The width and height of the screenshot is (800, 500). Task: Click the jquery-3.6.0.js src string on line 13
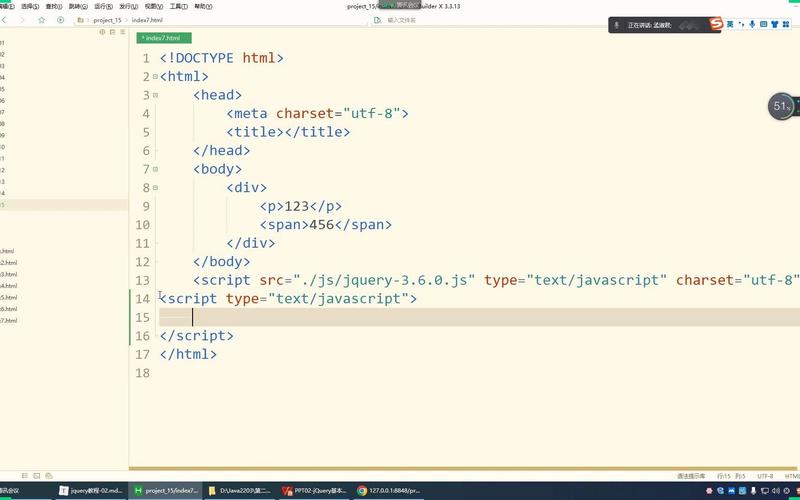[384, 280]
